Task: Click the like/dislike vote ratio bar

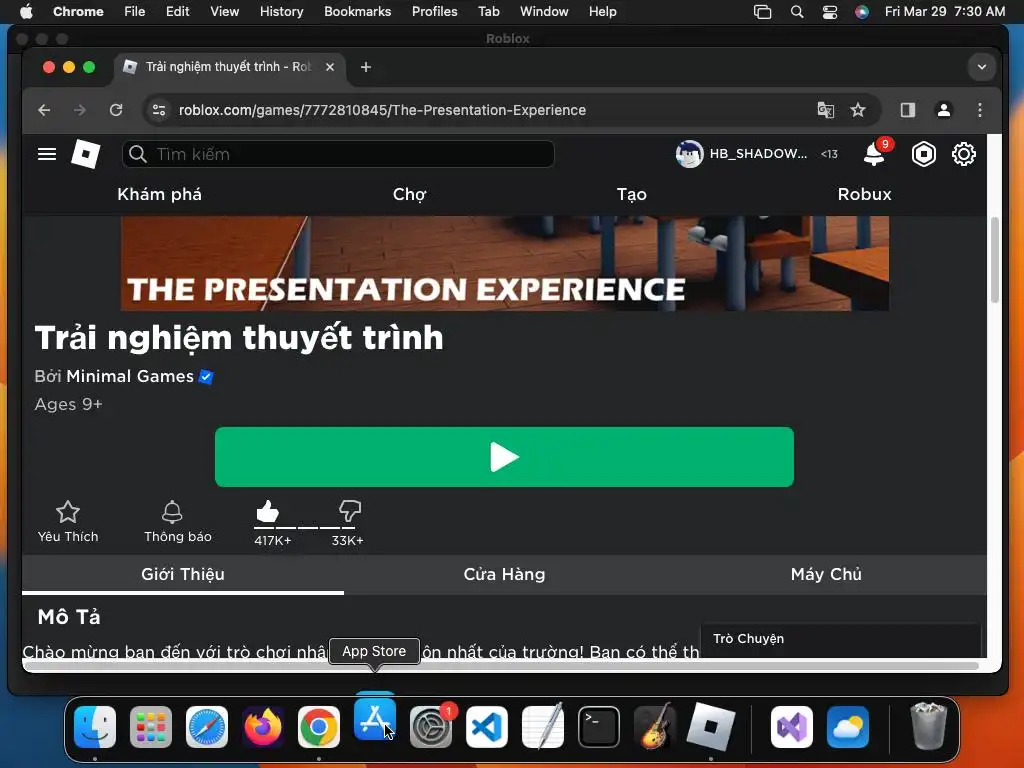Action: (x=305, y=526)
